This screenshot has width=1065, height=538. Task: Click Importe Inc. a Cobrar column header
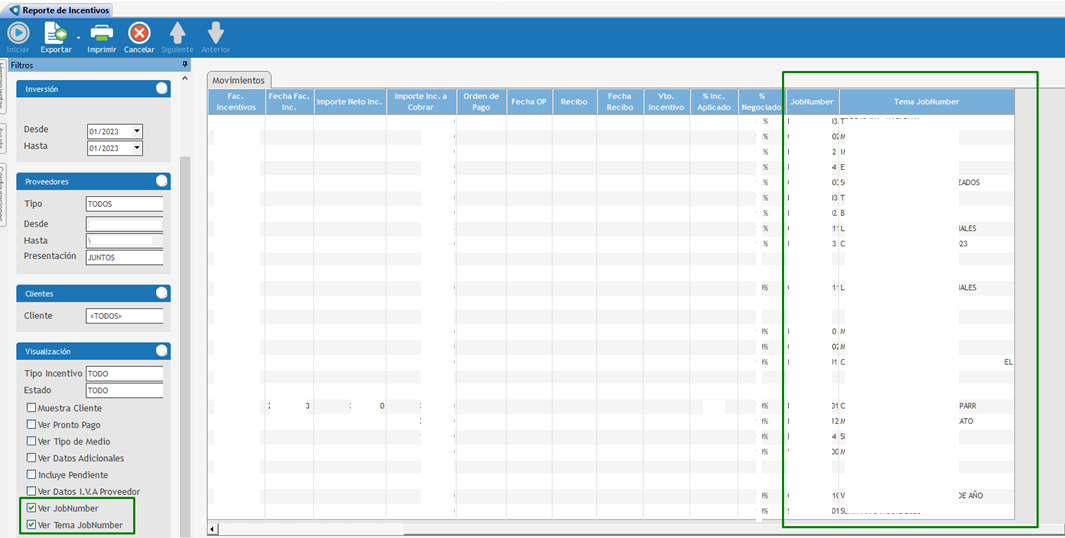coord(421,102)
